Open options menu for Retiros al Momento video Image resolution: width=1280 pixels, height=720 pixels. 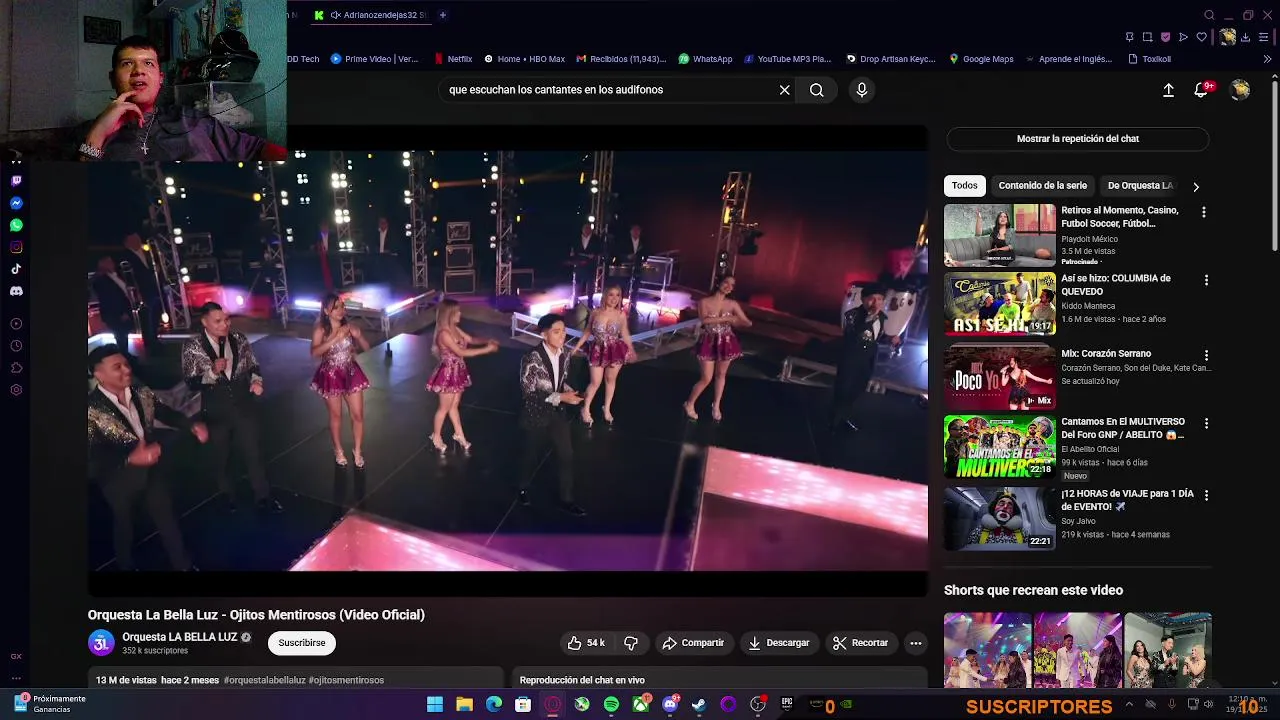coord(1204,212)
